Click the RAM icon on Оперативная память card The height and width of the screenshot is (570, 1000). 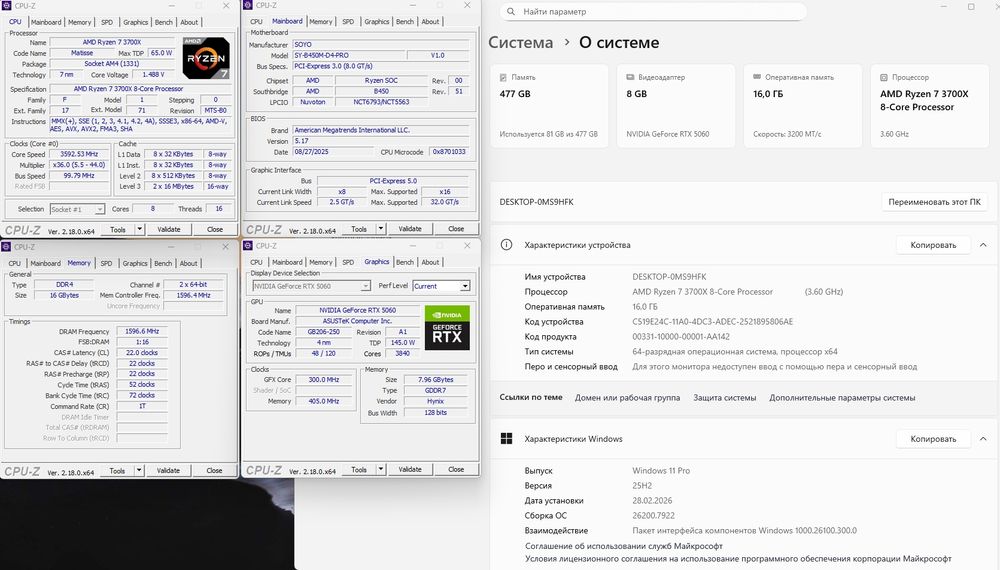(757, 77)
